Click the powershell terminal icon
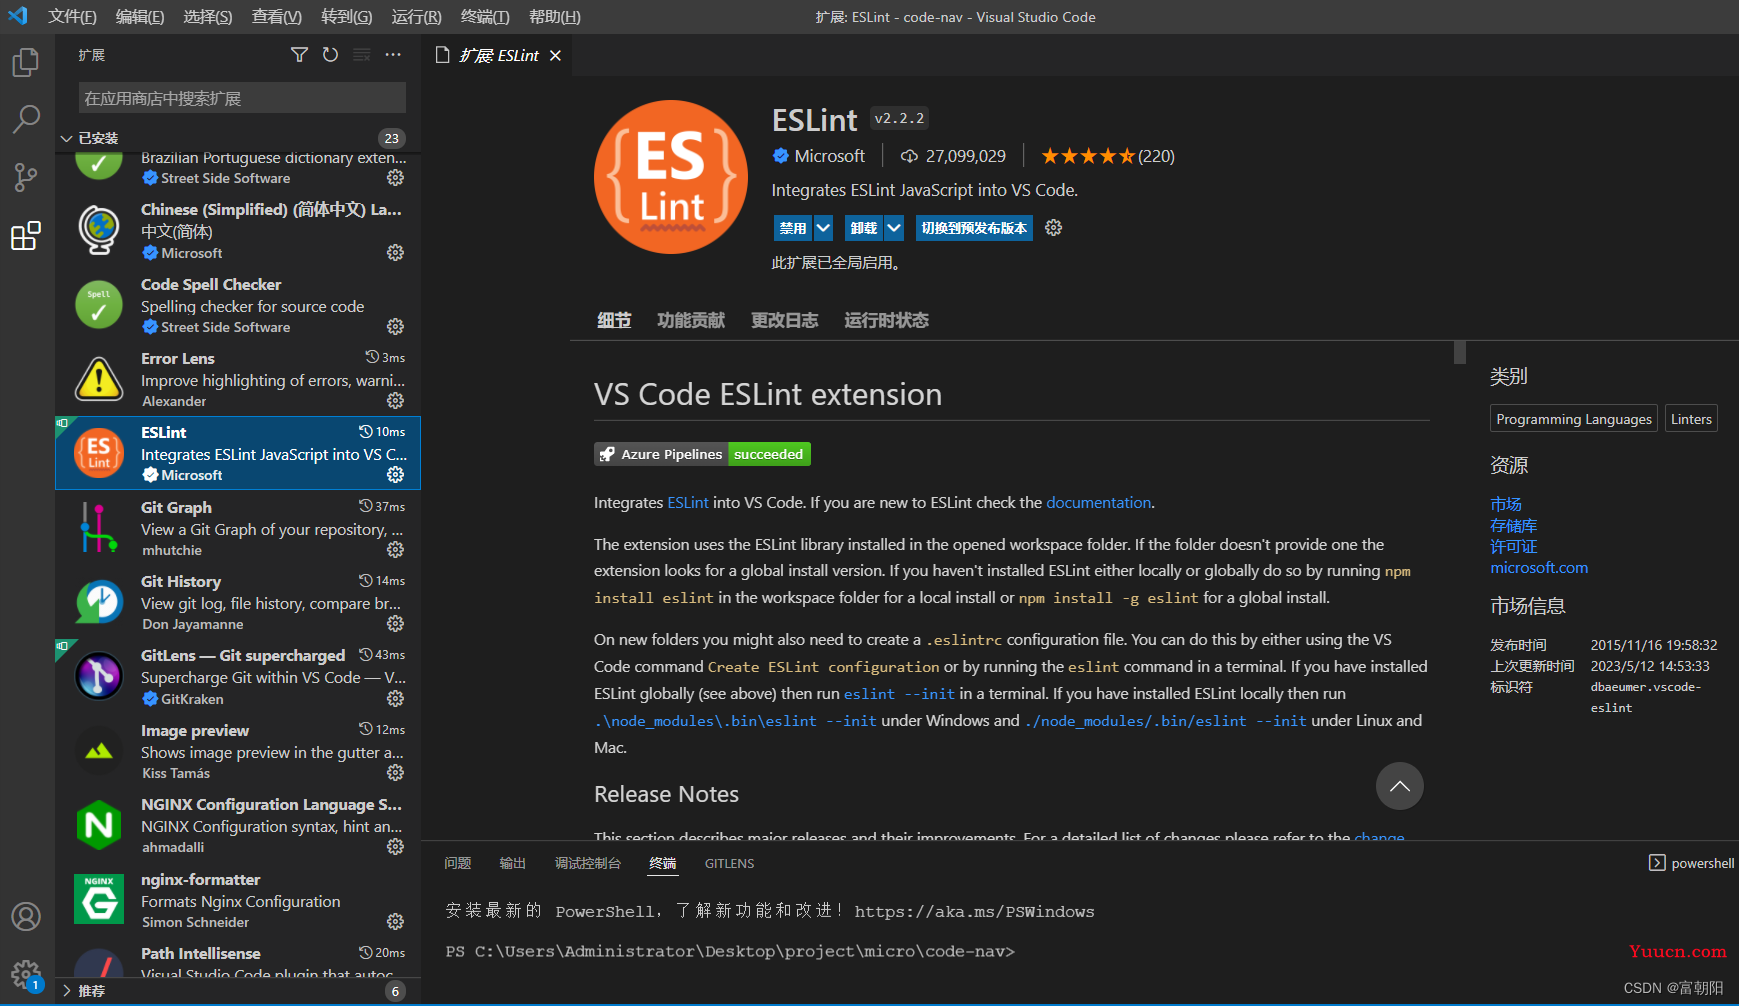This screenshot has height=1006, width=1739. (1657, 863)
